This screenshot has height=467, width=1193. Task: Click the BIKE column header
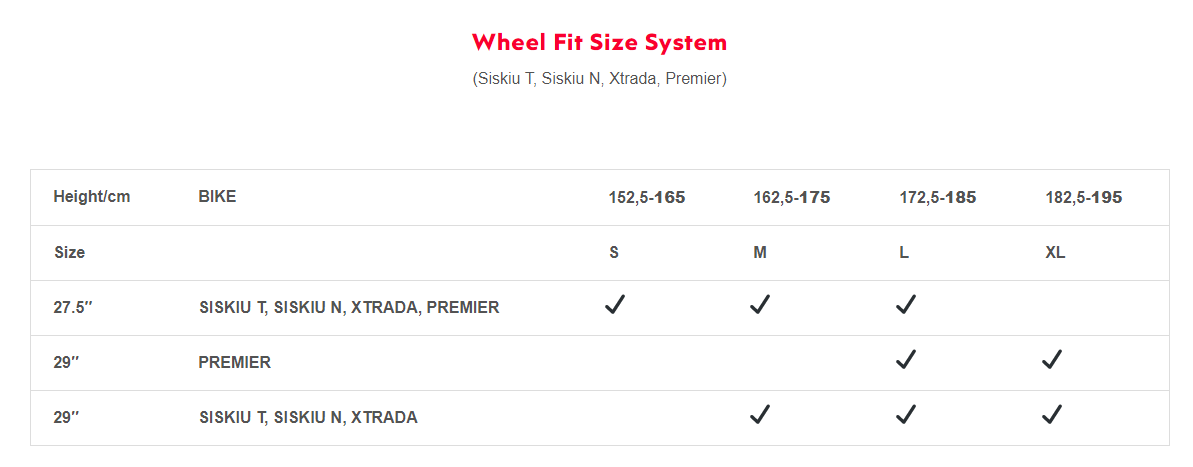(218, 197)
